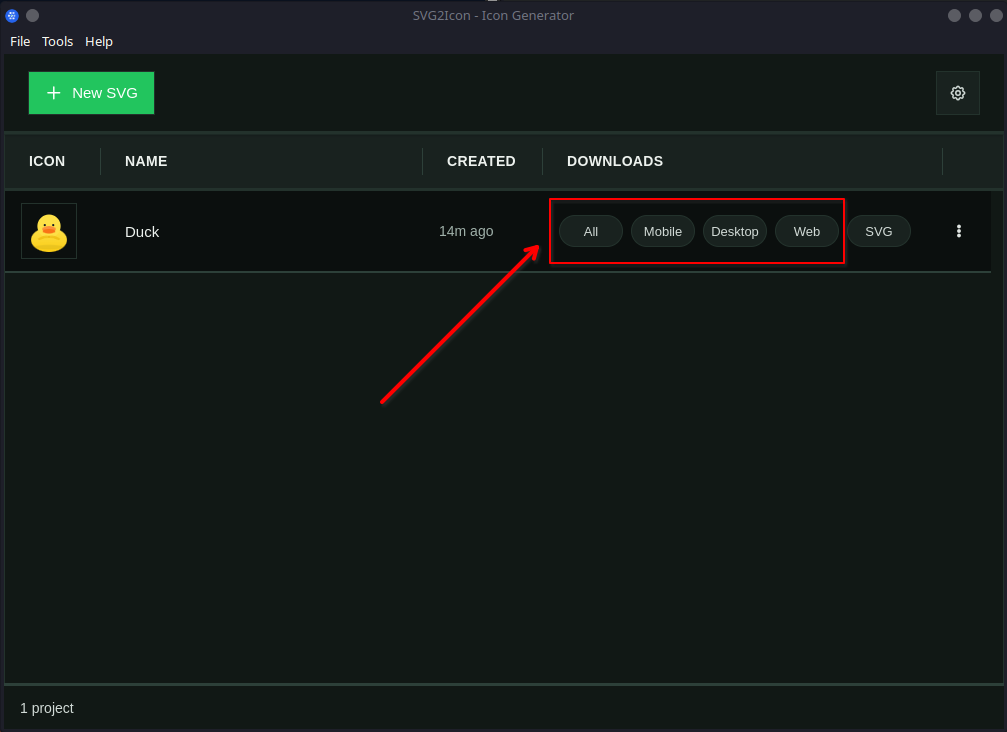The width and height of the screenshot is (1007, 732).
Task: Click the plus icon on New SVG button
Action: 54,92
